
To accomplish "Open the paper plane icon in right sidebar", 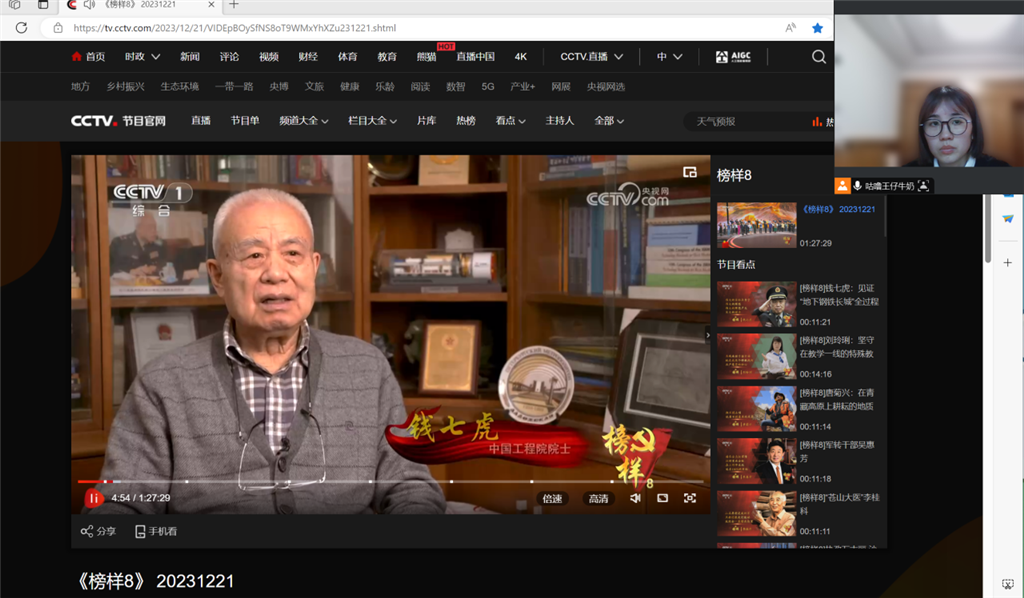I will 1008,219.
